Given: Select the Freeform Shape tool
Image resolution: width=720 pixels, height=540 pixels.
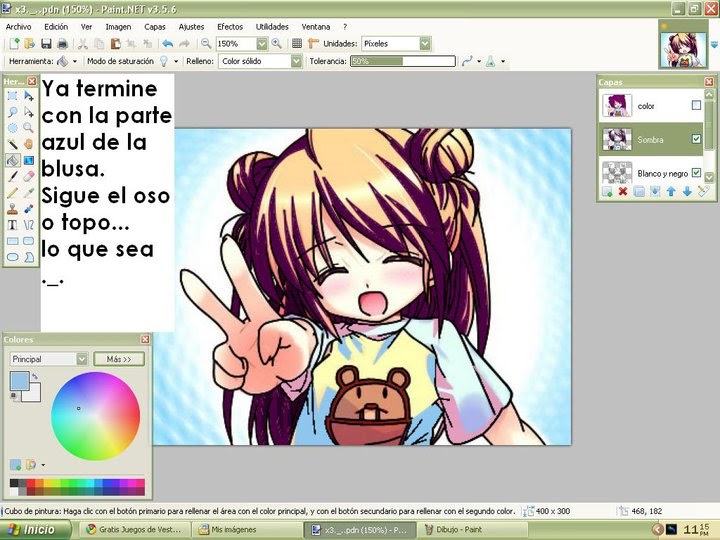Looking at the screenshot, I should pos(28,257).
